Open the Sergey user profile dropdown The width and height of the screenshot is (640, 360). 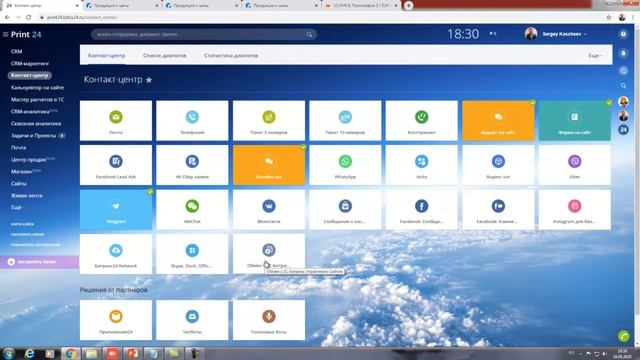pos(556,34)
